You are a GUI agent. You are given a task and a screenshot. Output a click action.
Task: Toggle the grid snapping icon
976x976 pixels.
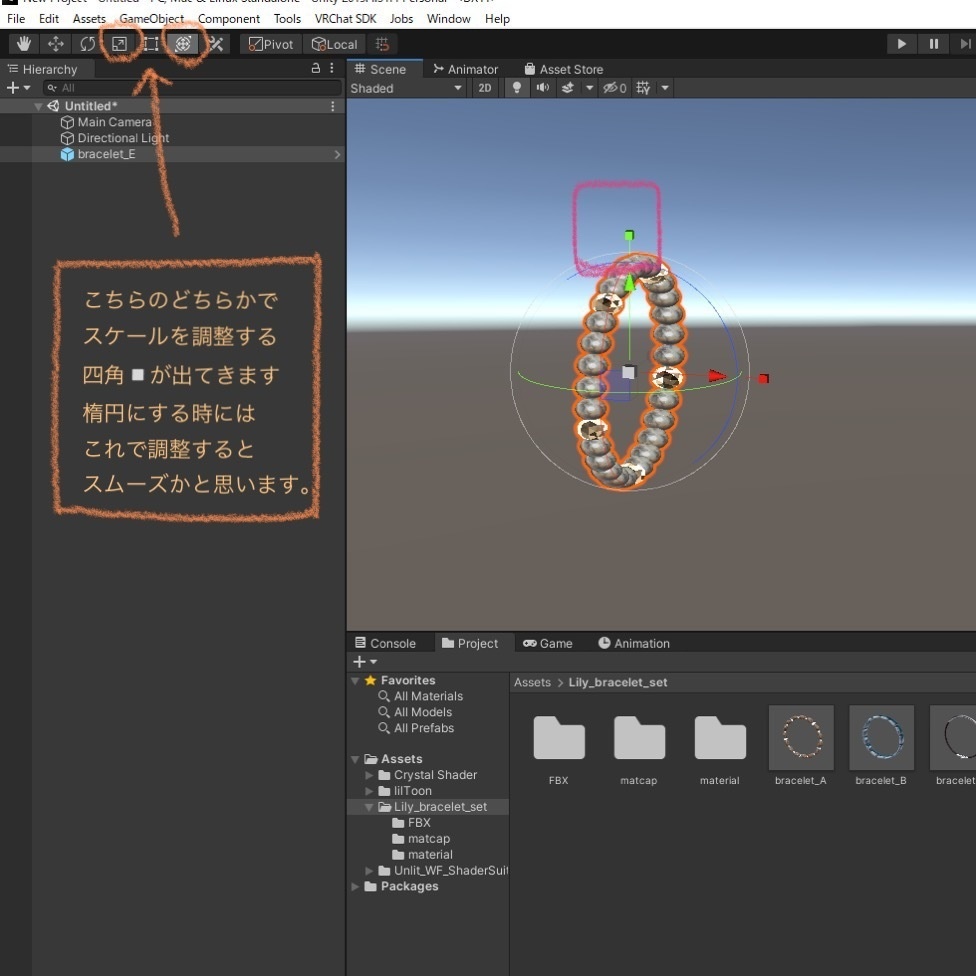[382, 44]
